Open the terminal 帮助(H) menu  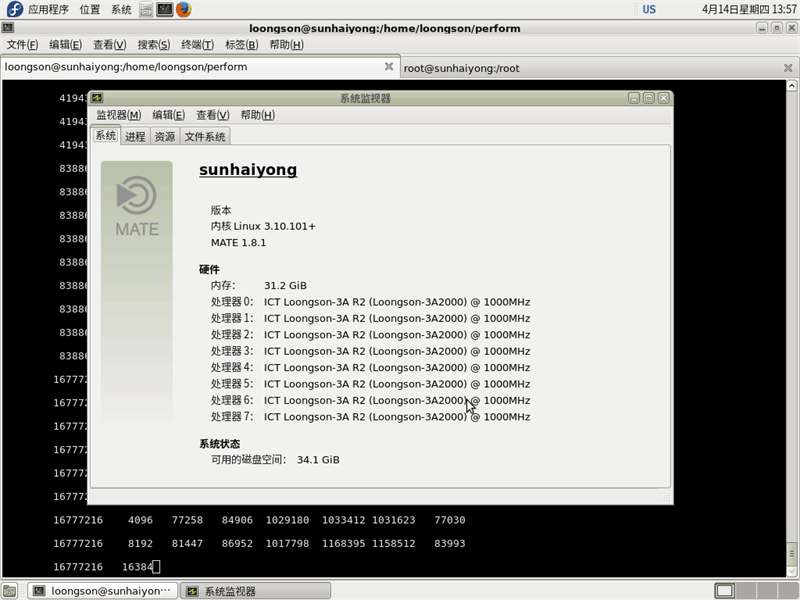point(286,45)
